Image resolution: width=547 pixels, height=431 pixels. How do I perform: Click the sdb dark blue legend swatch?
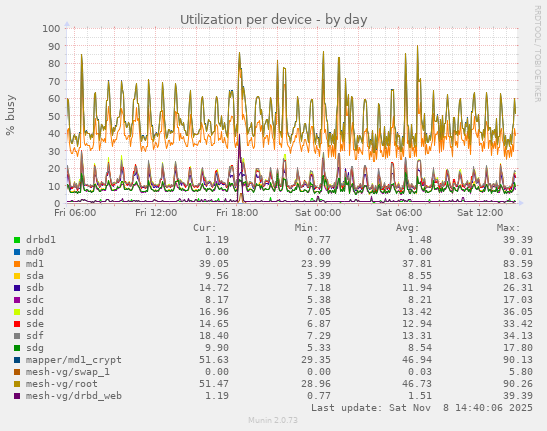(17, 288)
